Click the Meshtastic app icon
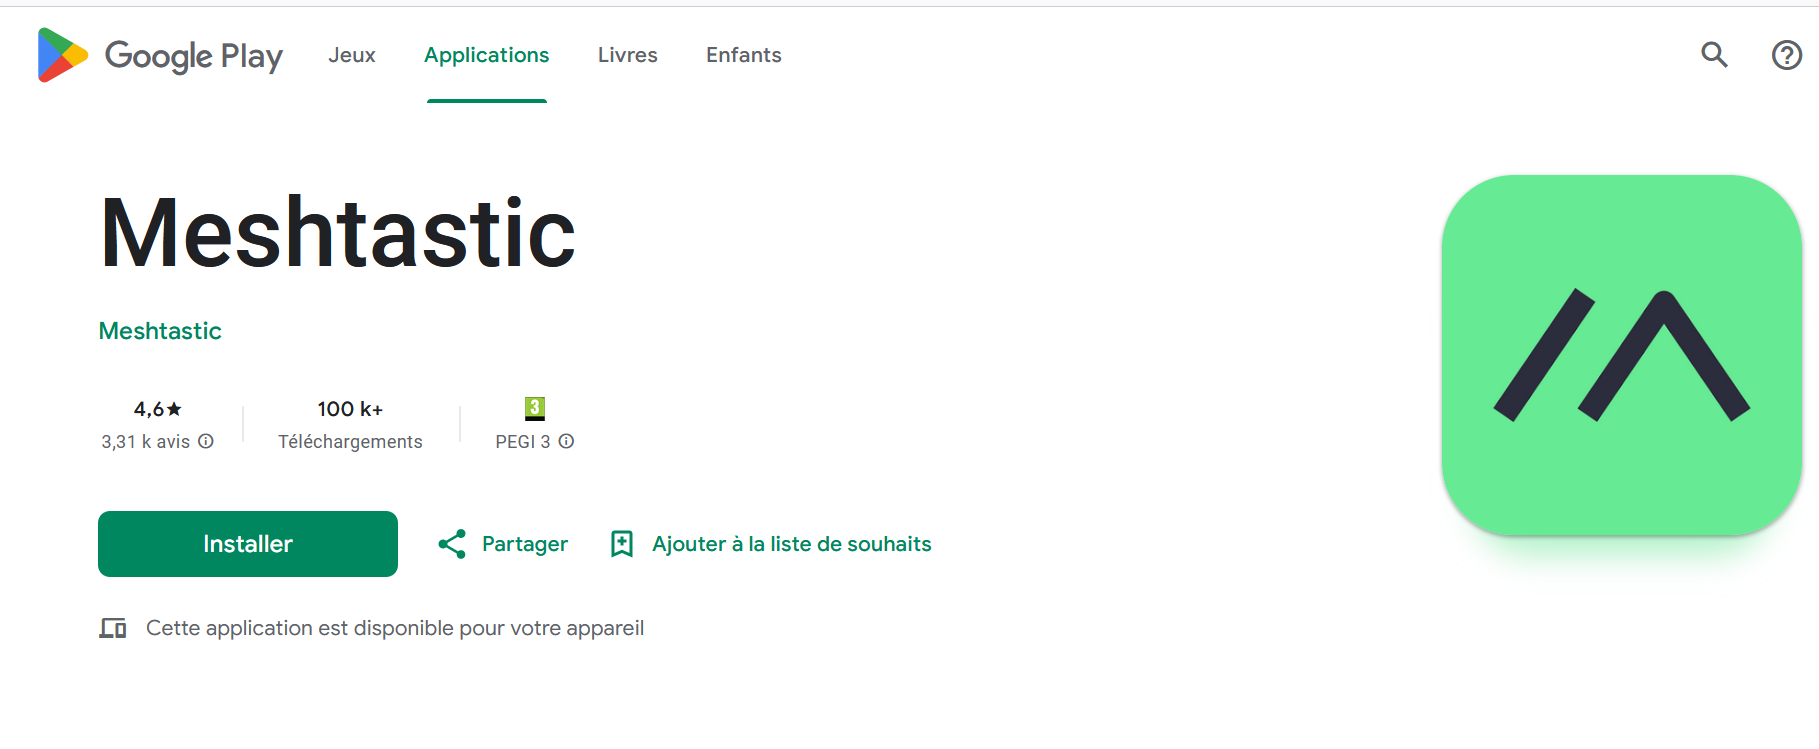Image resolution: width=1819 pixels, height=749 pixels. (1621, 355)
